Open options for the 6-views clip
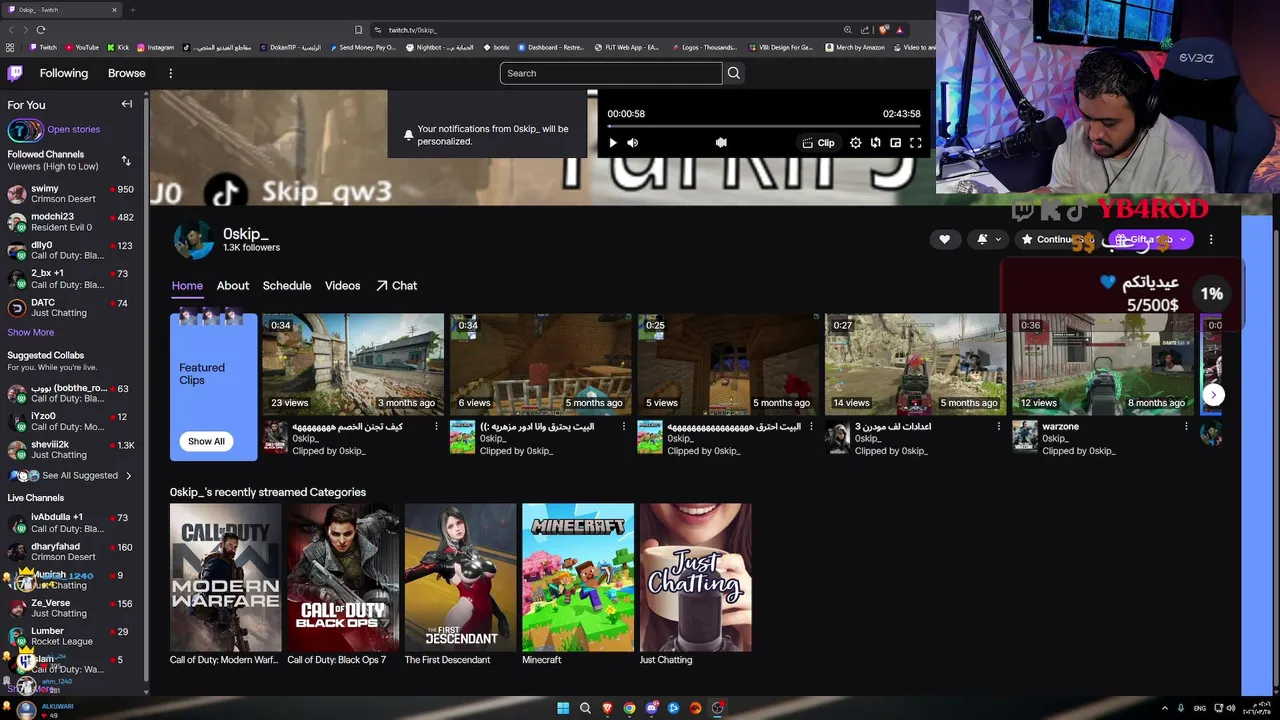The image size is (1280, 720). [x=624, y=427]
